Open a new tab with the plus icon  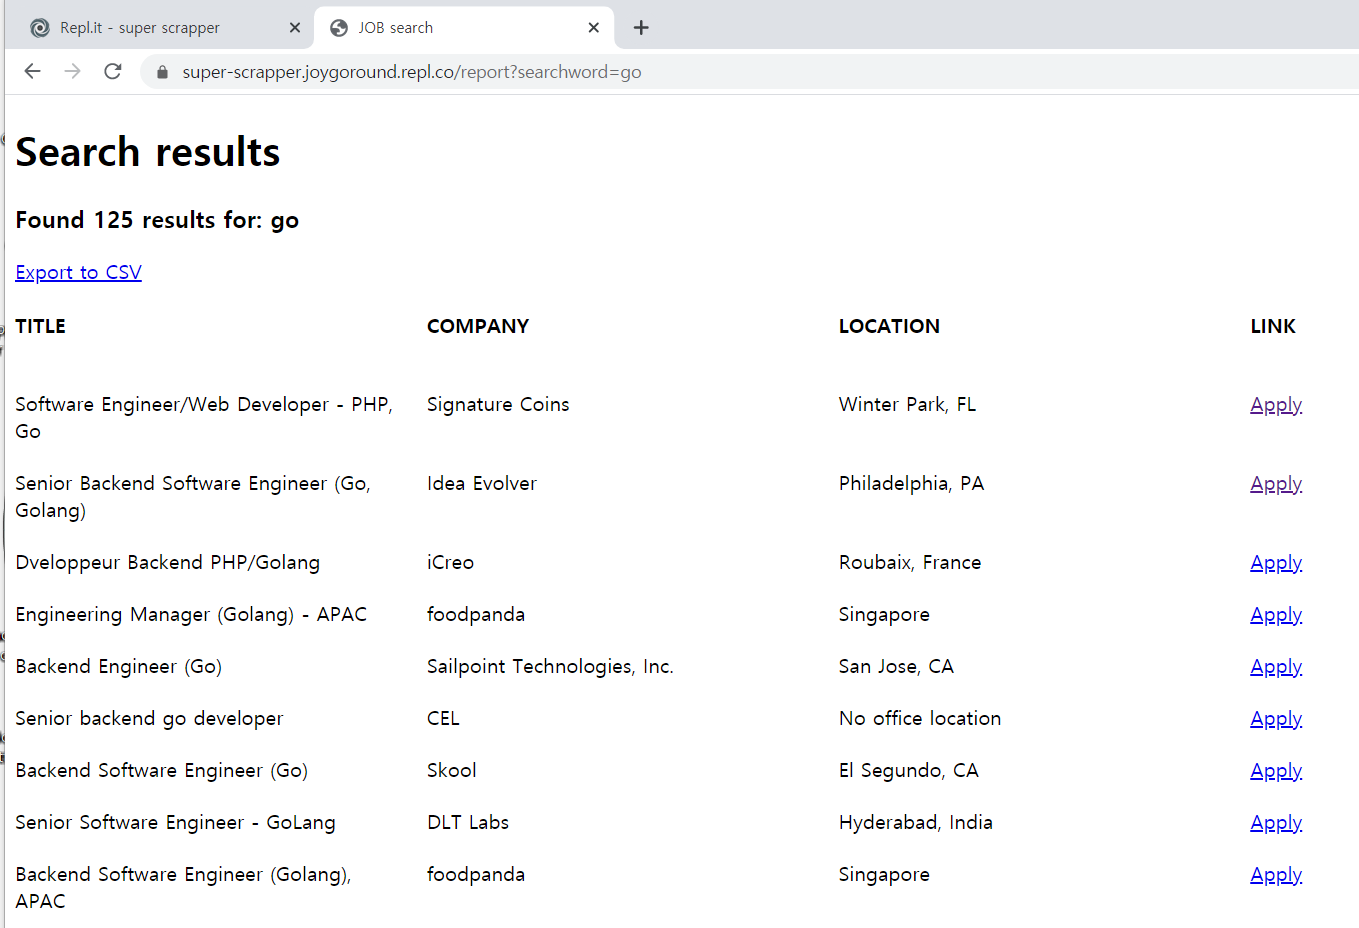[x=641, y=28]
